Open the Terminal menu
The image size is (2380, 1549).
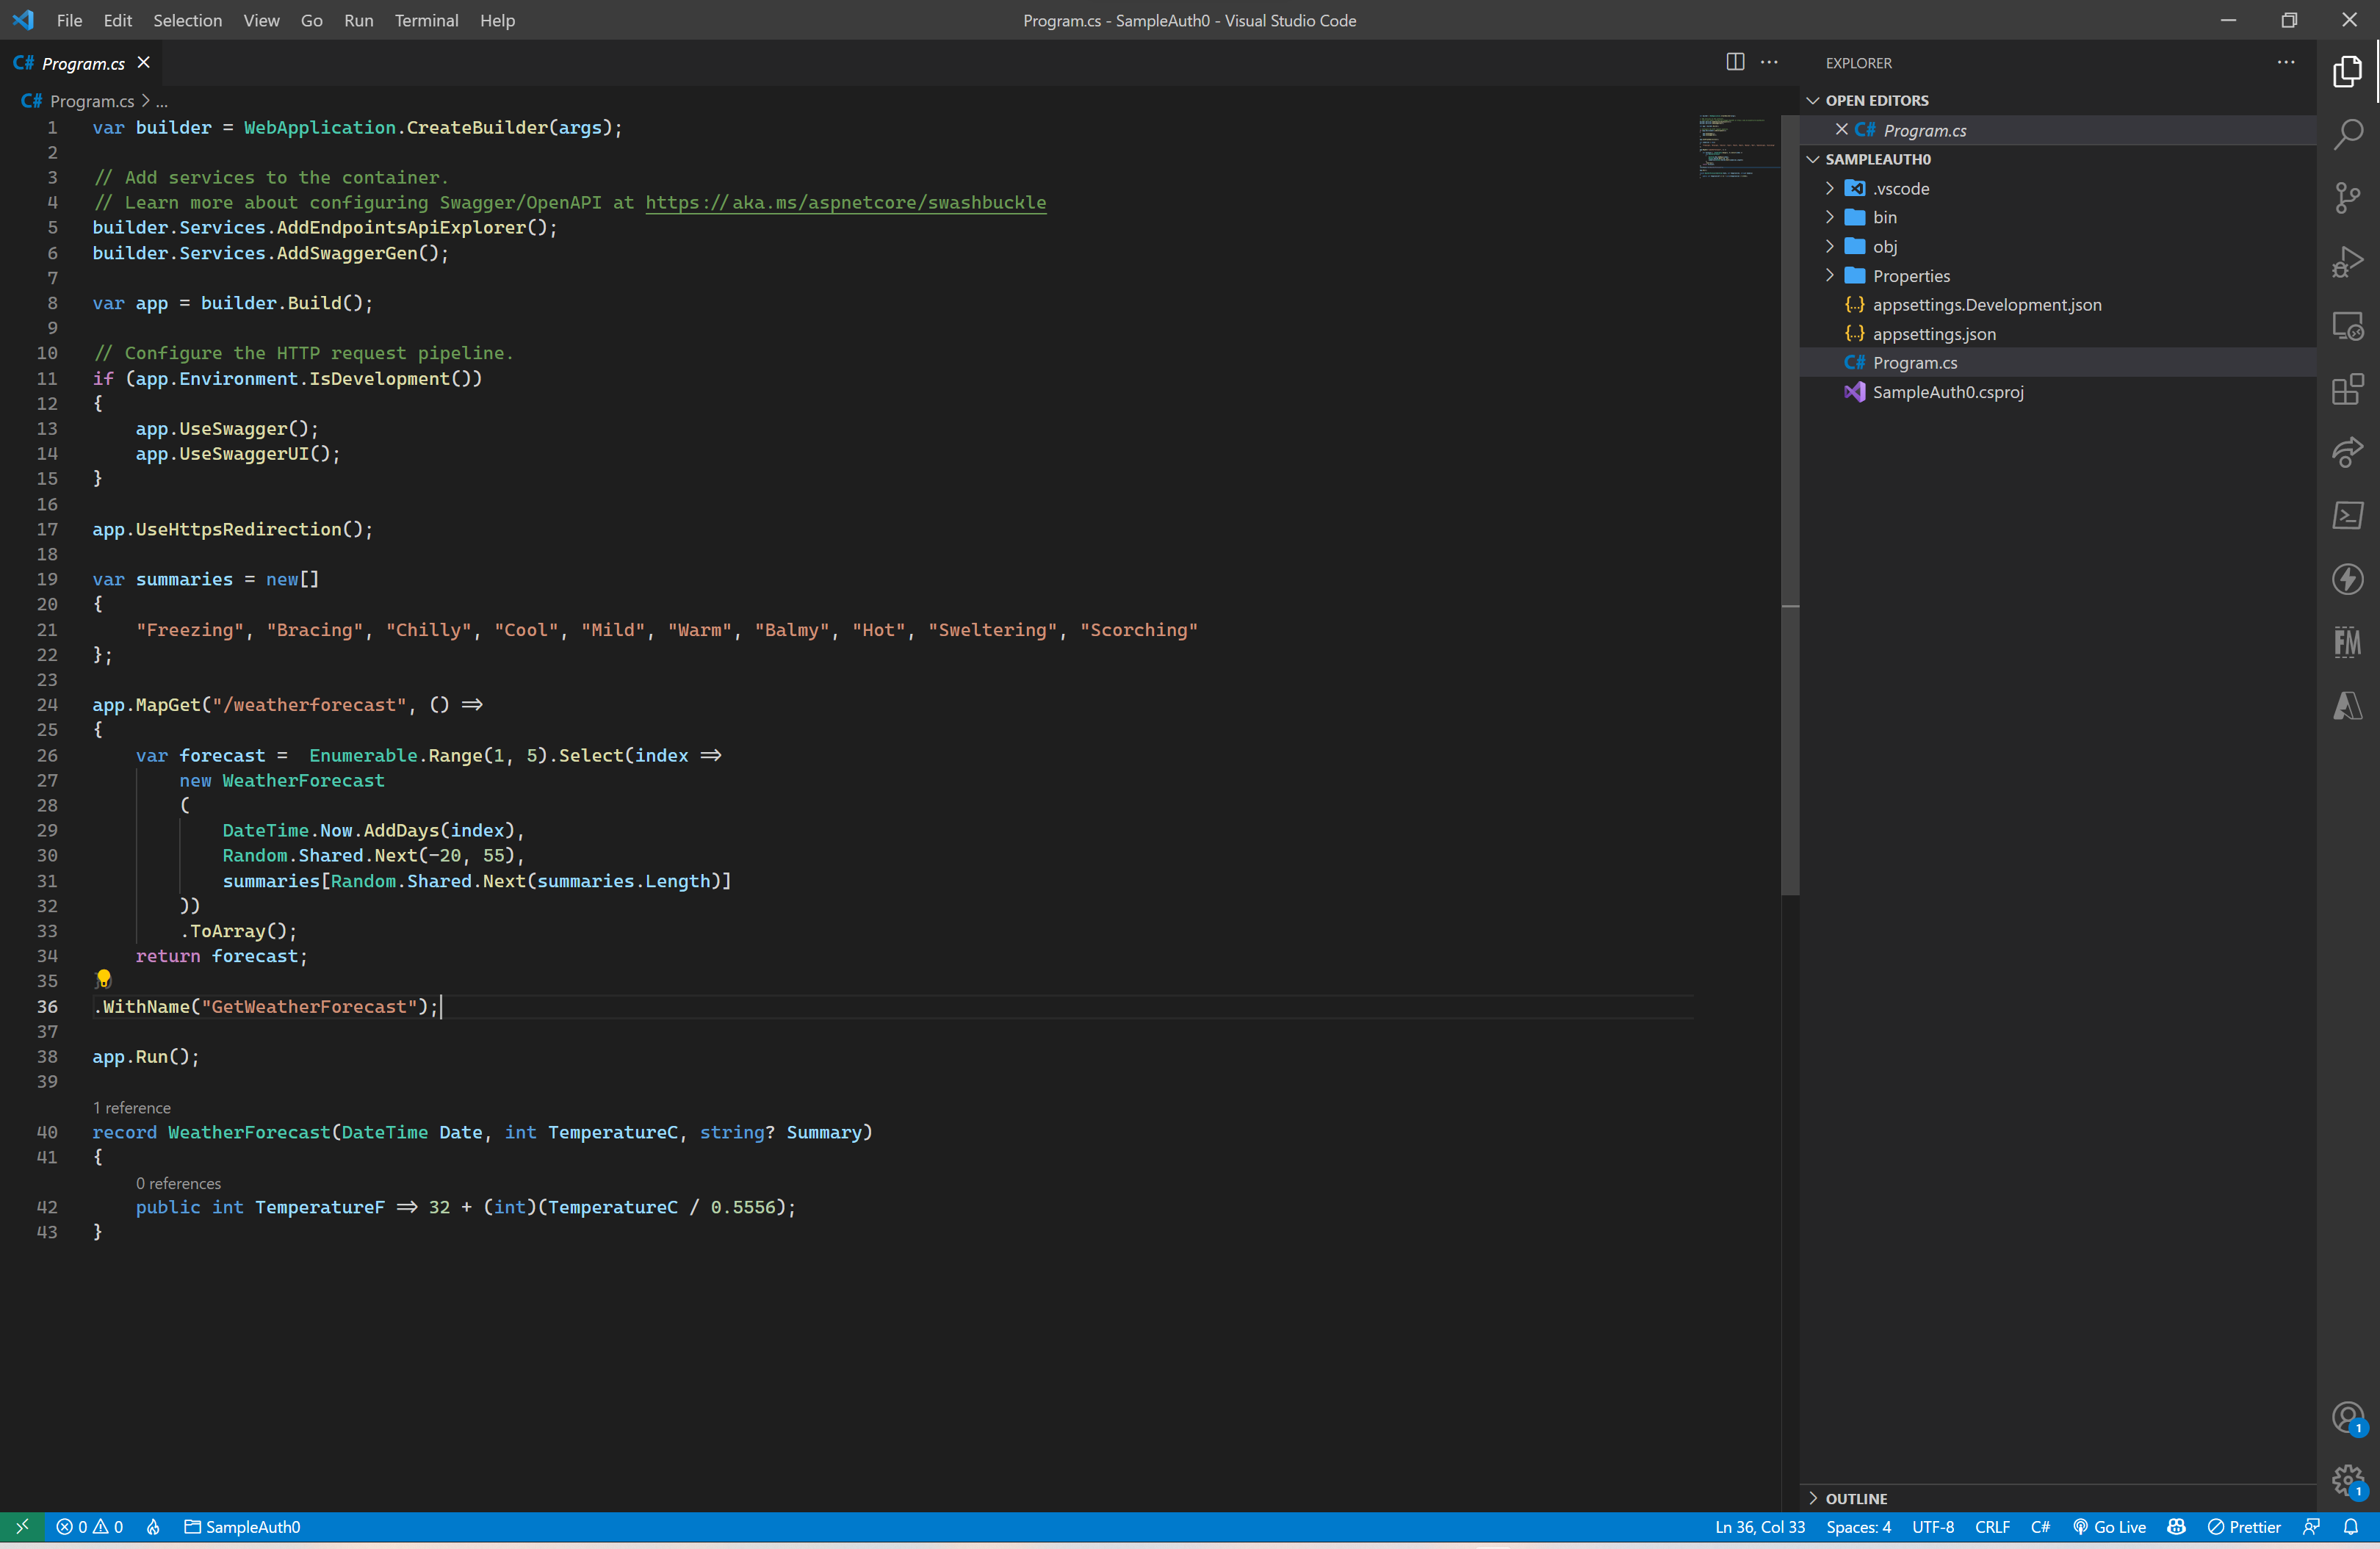426,20
